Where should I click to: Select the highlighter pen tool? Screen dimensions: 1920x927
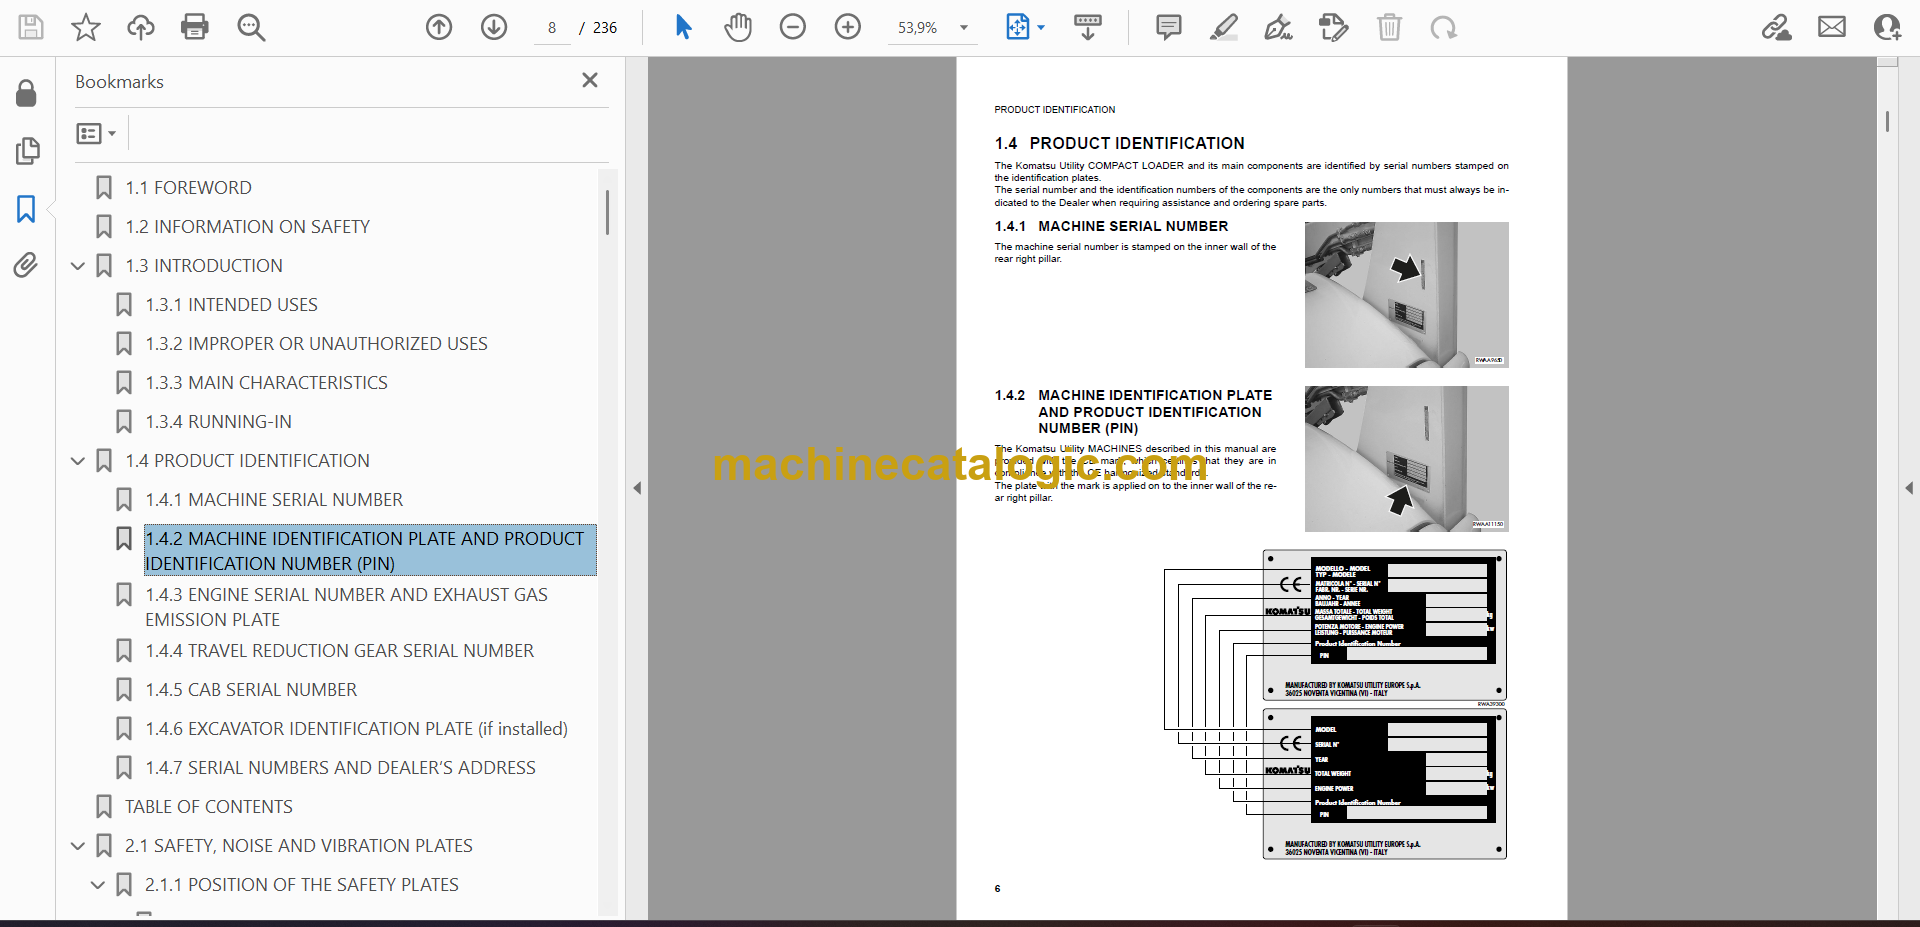[1223, 27]
